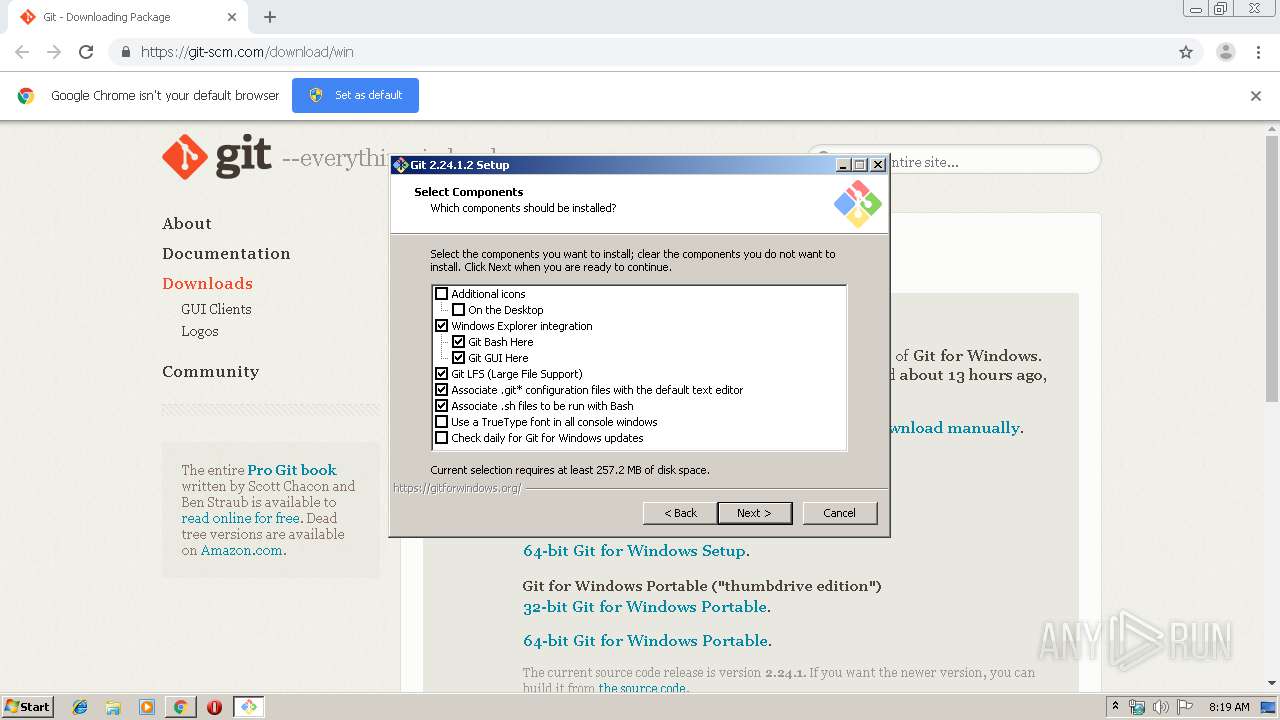
Task: Reload the page in Chrome
Action: click(86, 52)
